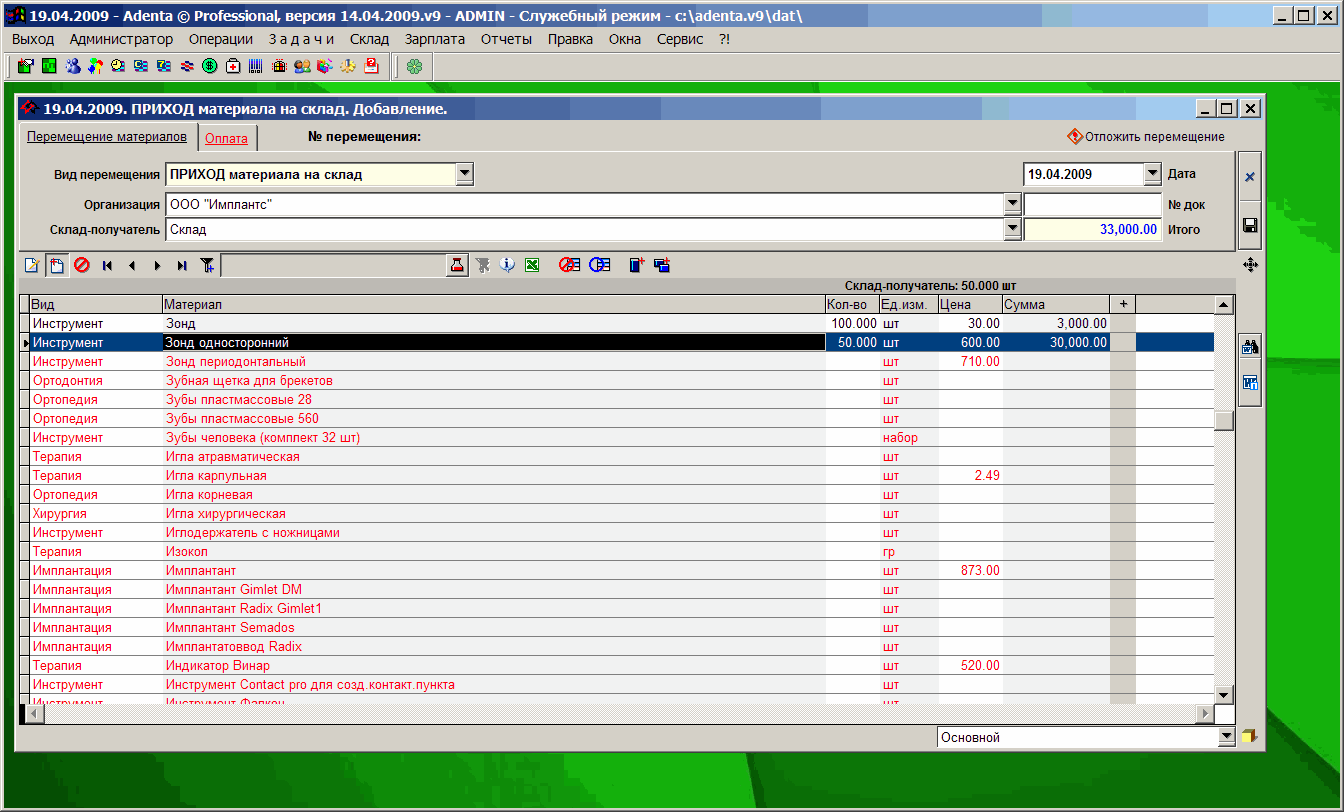Screen dimensions: 1344x812
Task: Click the red flask icon beside search field
Action: pyautogui.click(x=457, y=265)
